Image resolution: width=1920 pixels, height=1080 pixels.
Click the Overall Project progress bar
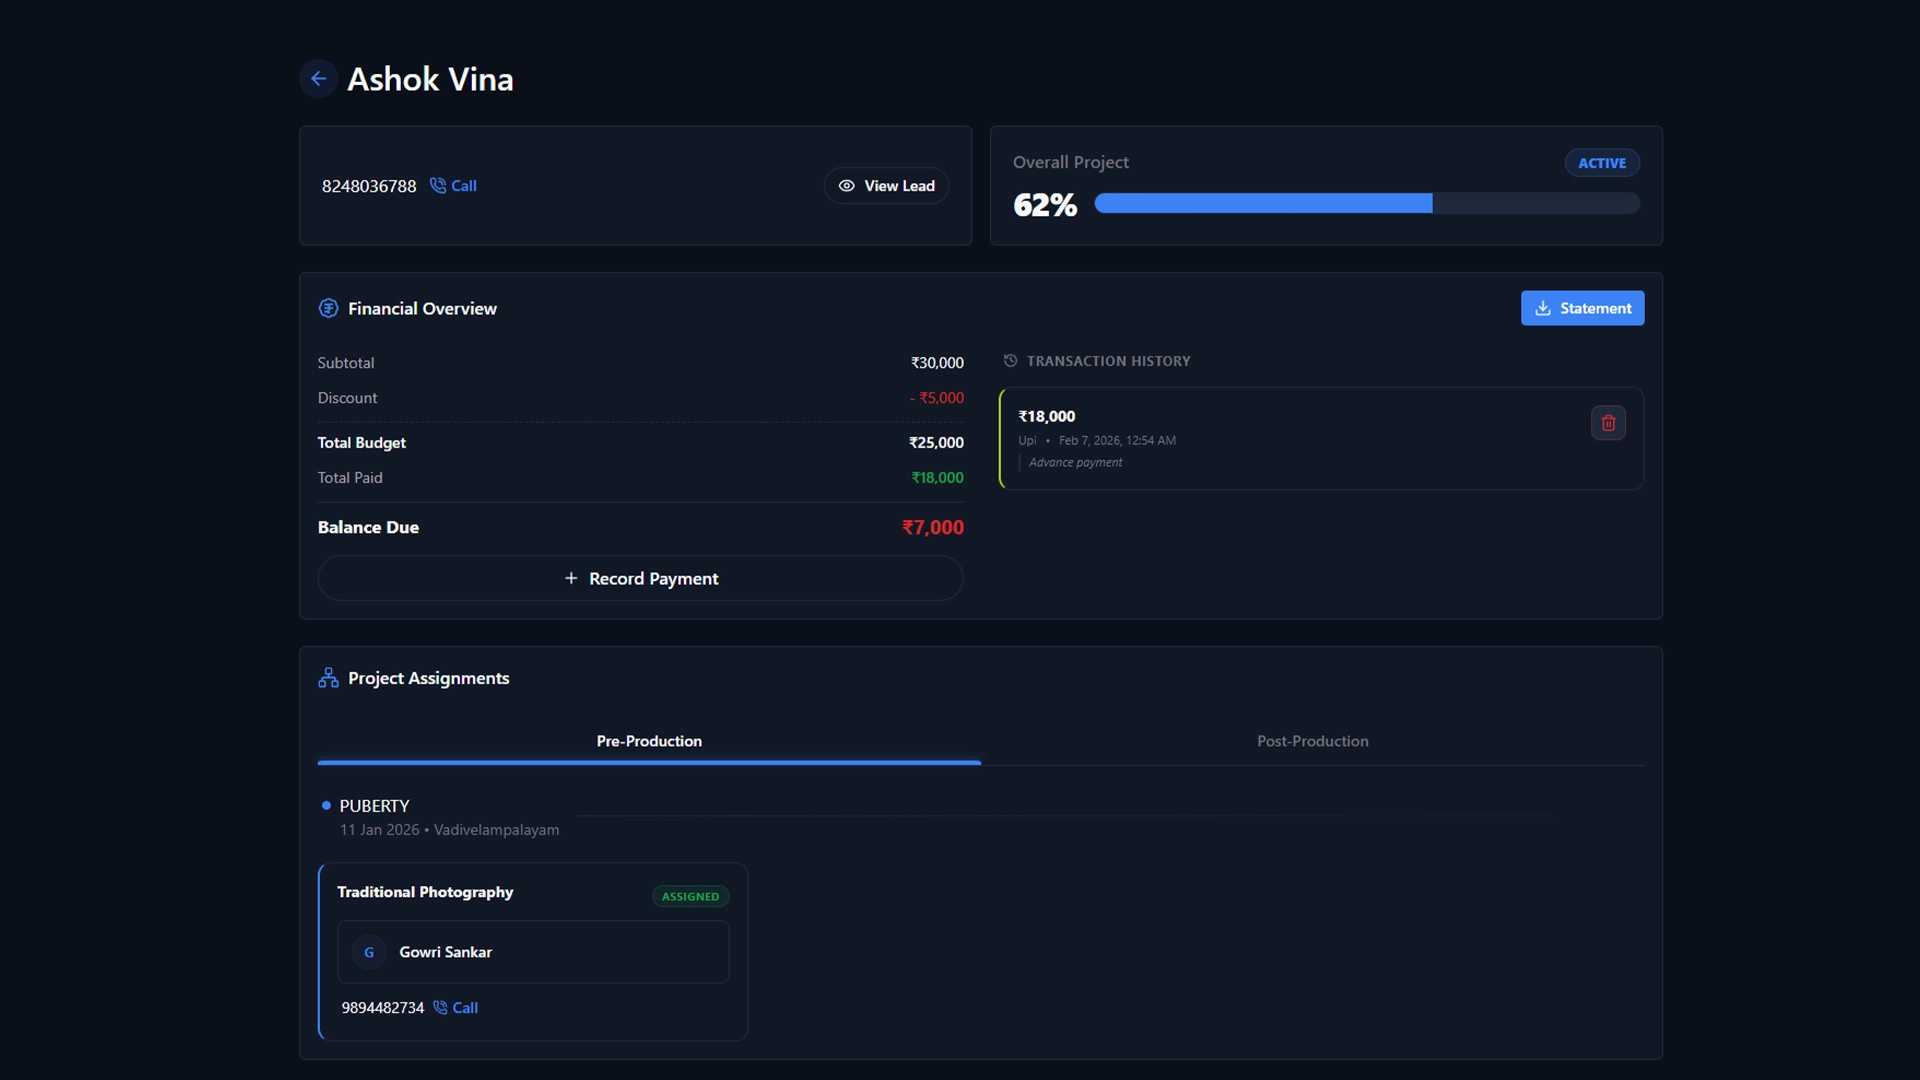click(x=1366, y=204)
